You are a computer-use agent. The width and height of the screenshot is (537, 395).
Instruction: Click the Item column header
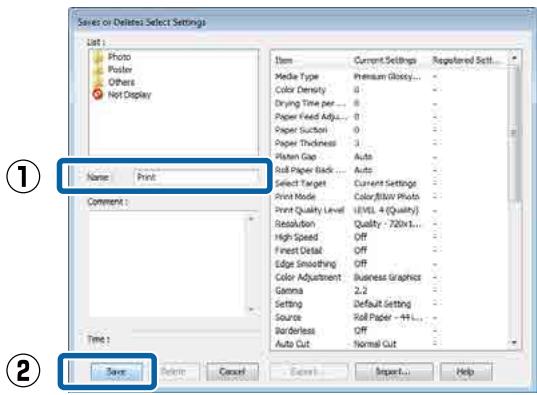coord(311,61)
